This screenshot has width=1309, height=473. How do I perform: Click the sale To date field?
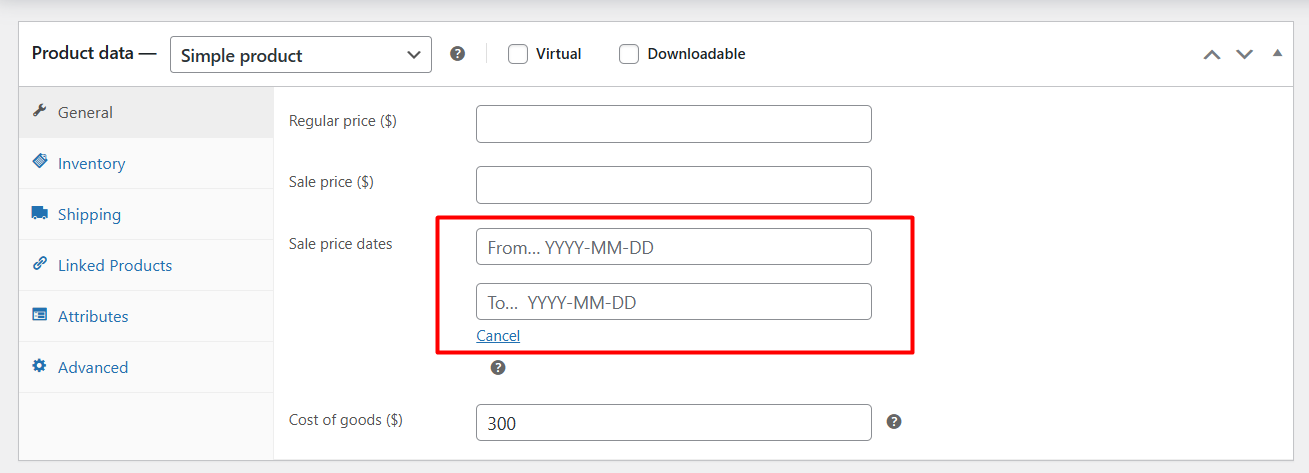click(x=674, y=302)
